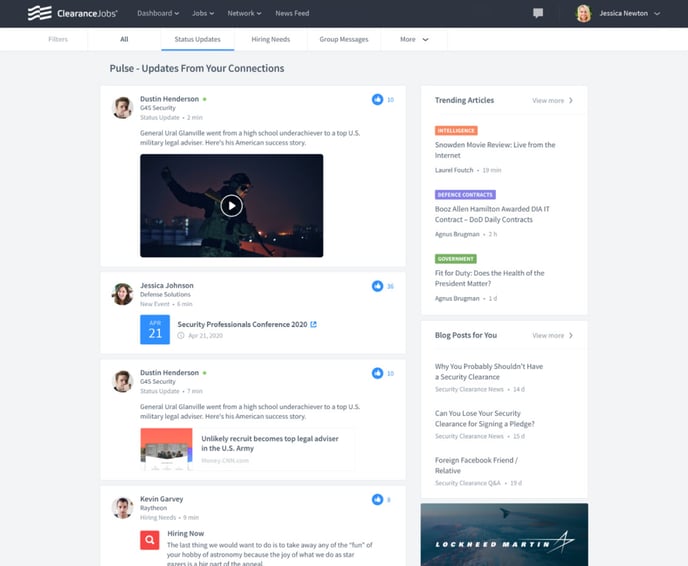Like Kevin Garvey's hiring post
The height and width of the screenshot is (566, 688).
point(377,499)
